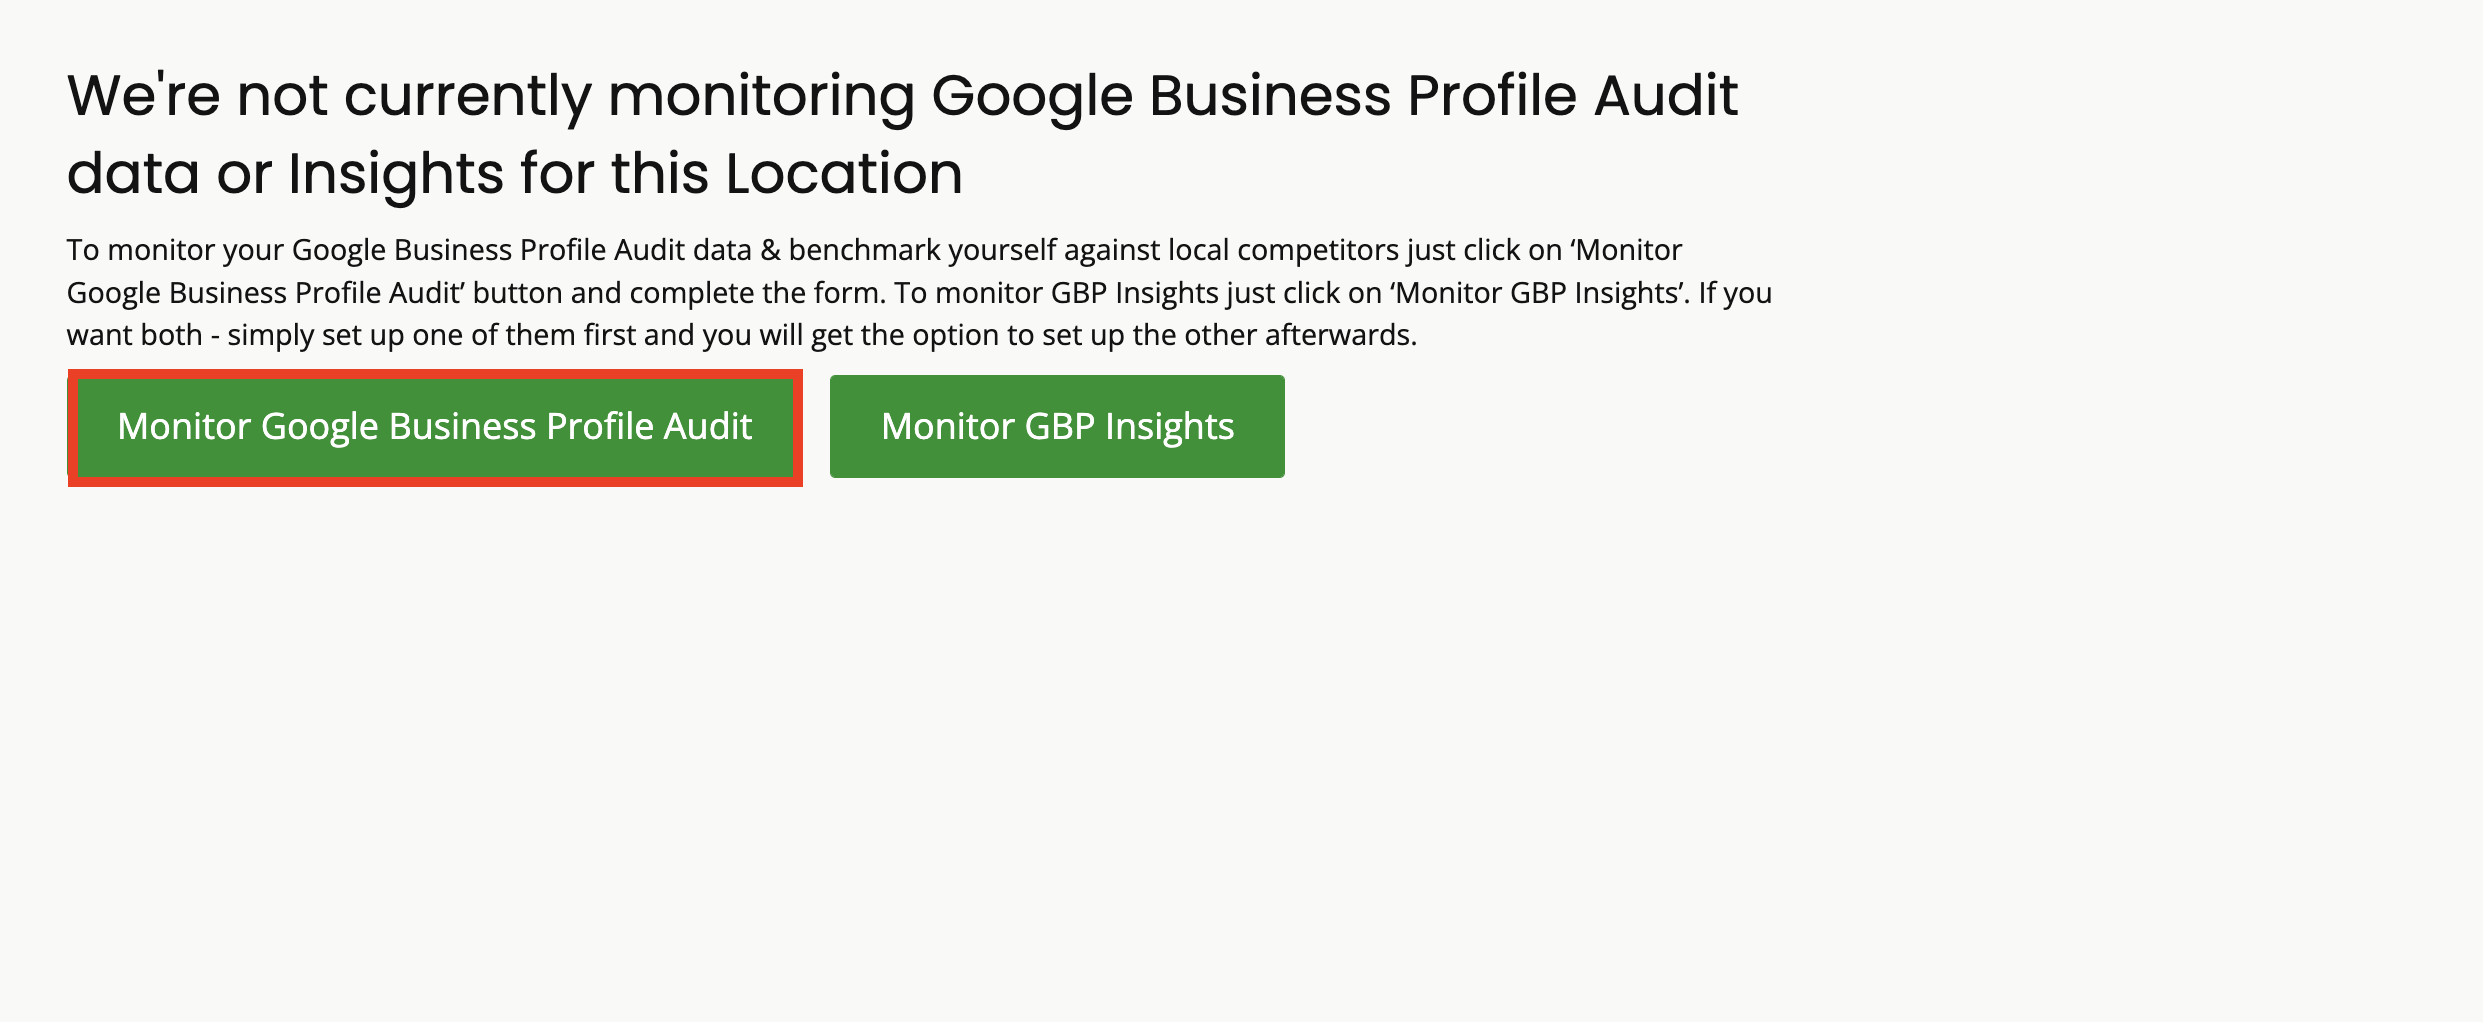Click the Monitor Google Business Profile Audit button
This screenshot has height=1022, width=2483.
pyautogui.click(x=435, y=427)
